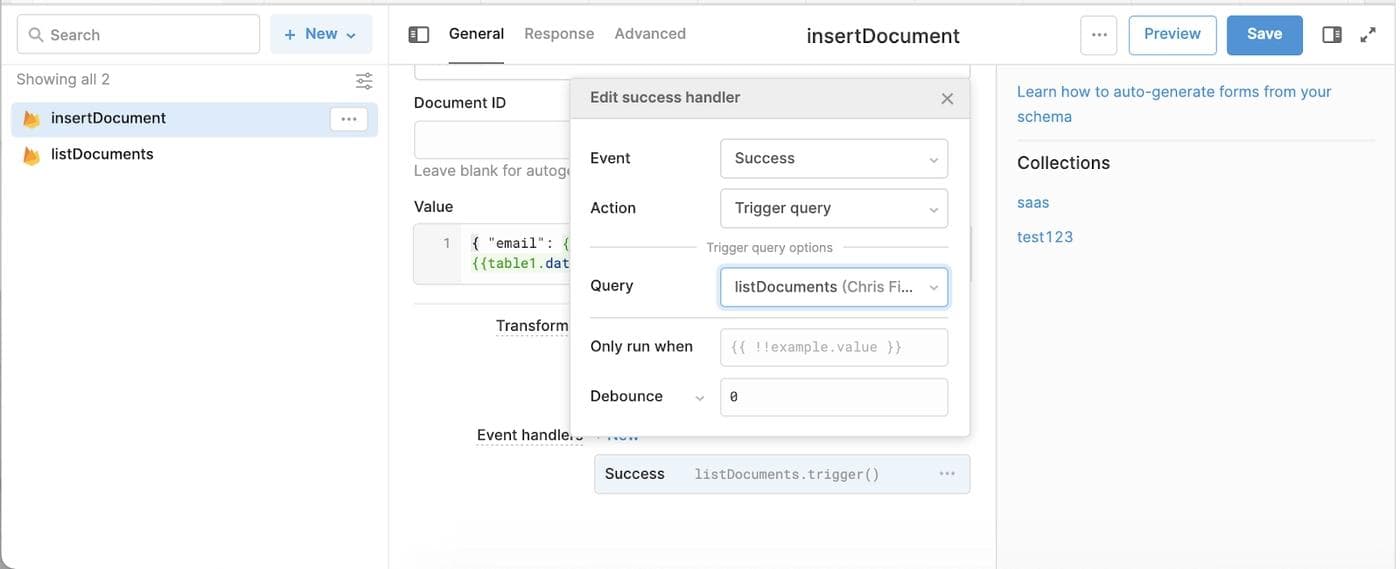Switch to the Response tab
Image resolution: width=1400 pixels, height=569 pixels.
[x=559, y=34]
